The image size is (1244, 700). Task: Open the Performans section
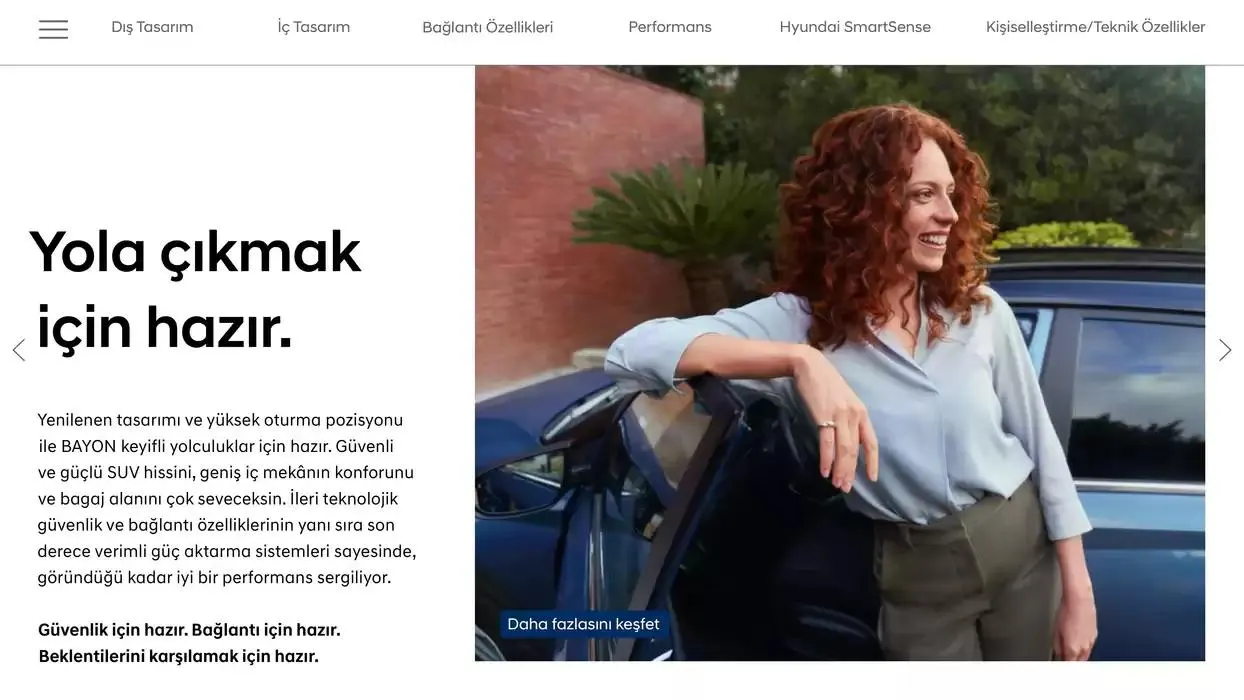coord(670,27)
